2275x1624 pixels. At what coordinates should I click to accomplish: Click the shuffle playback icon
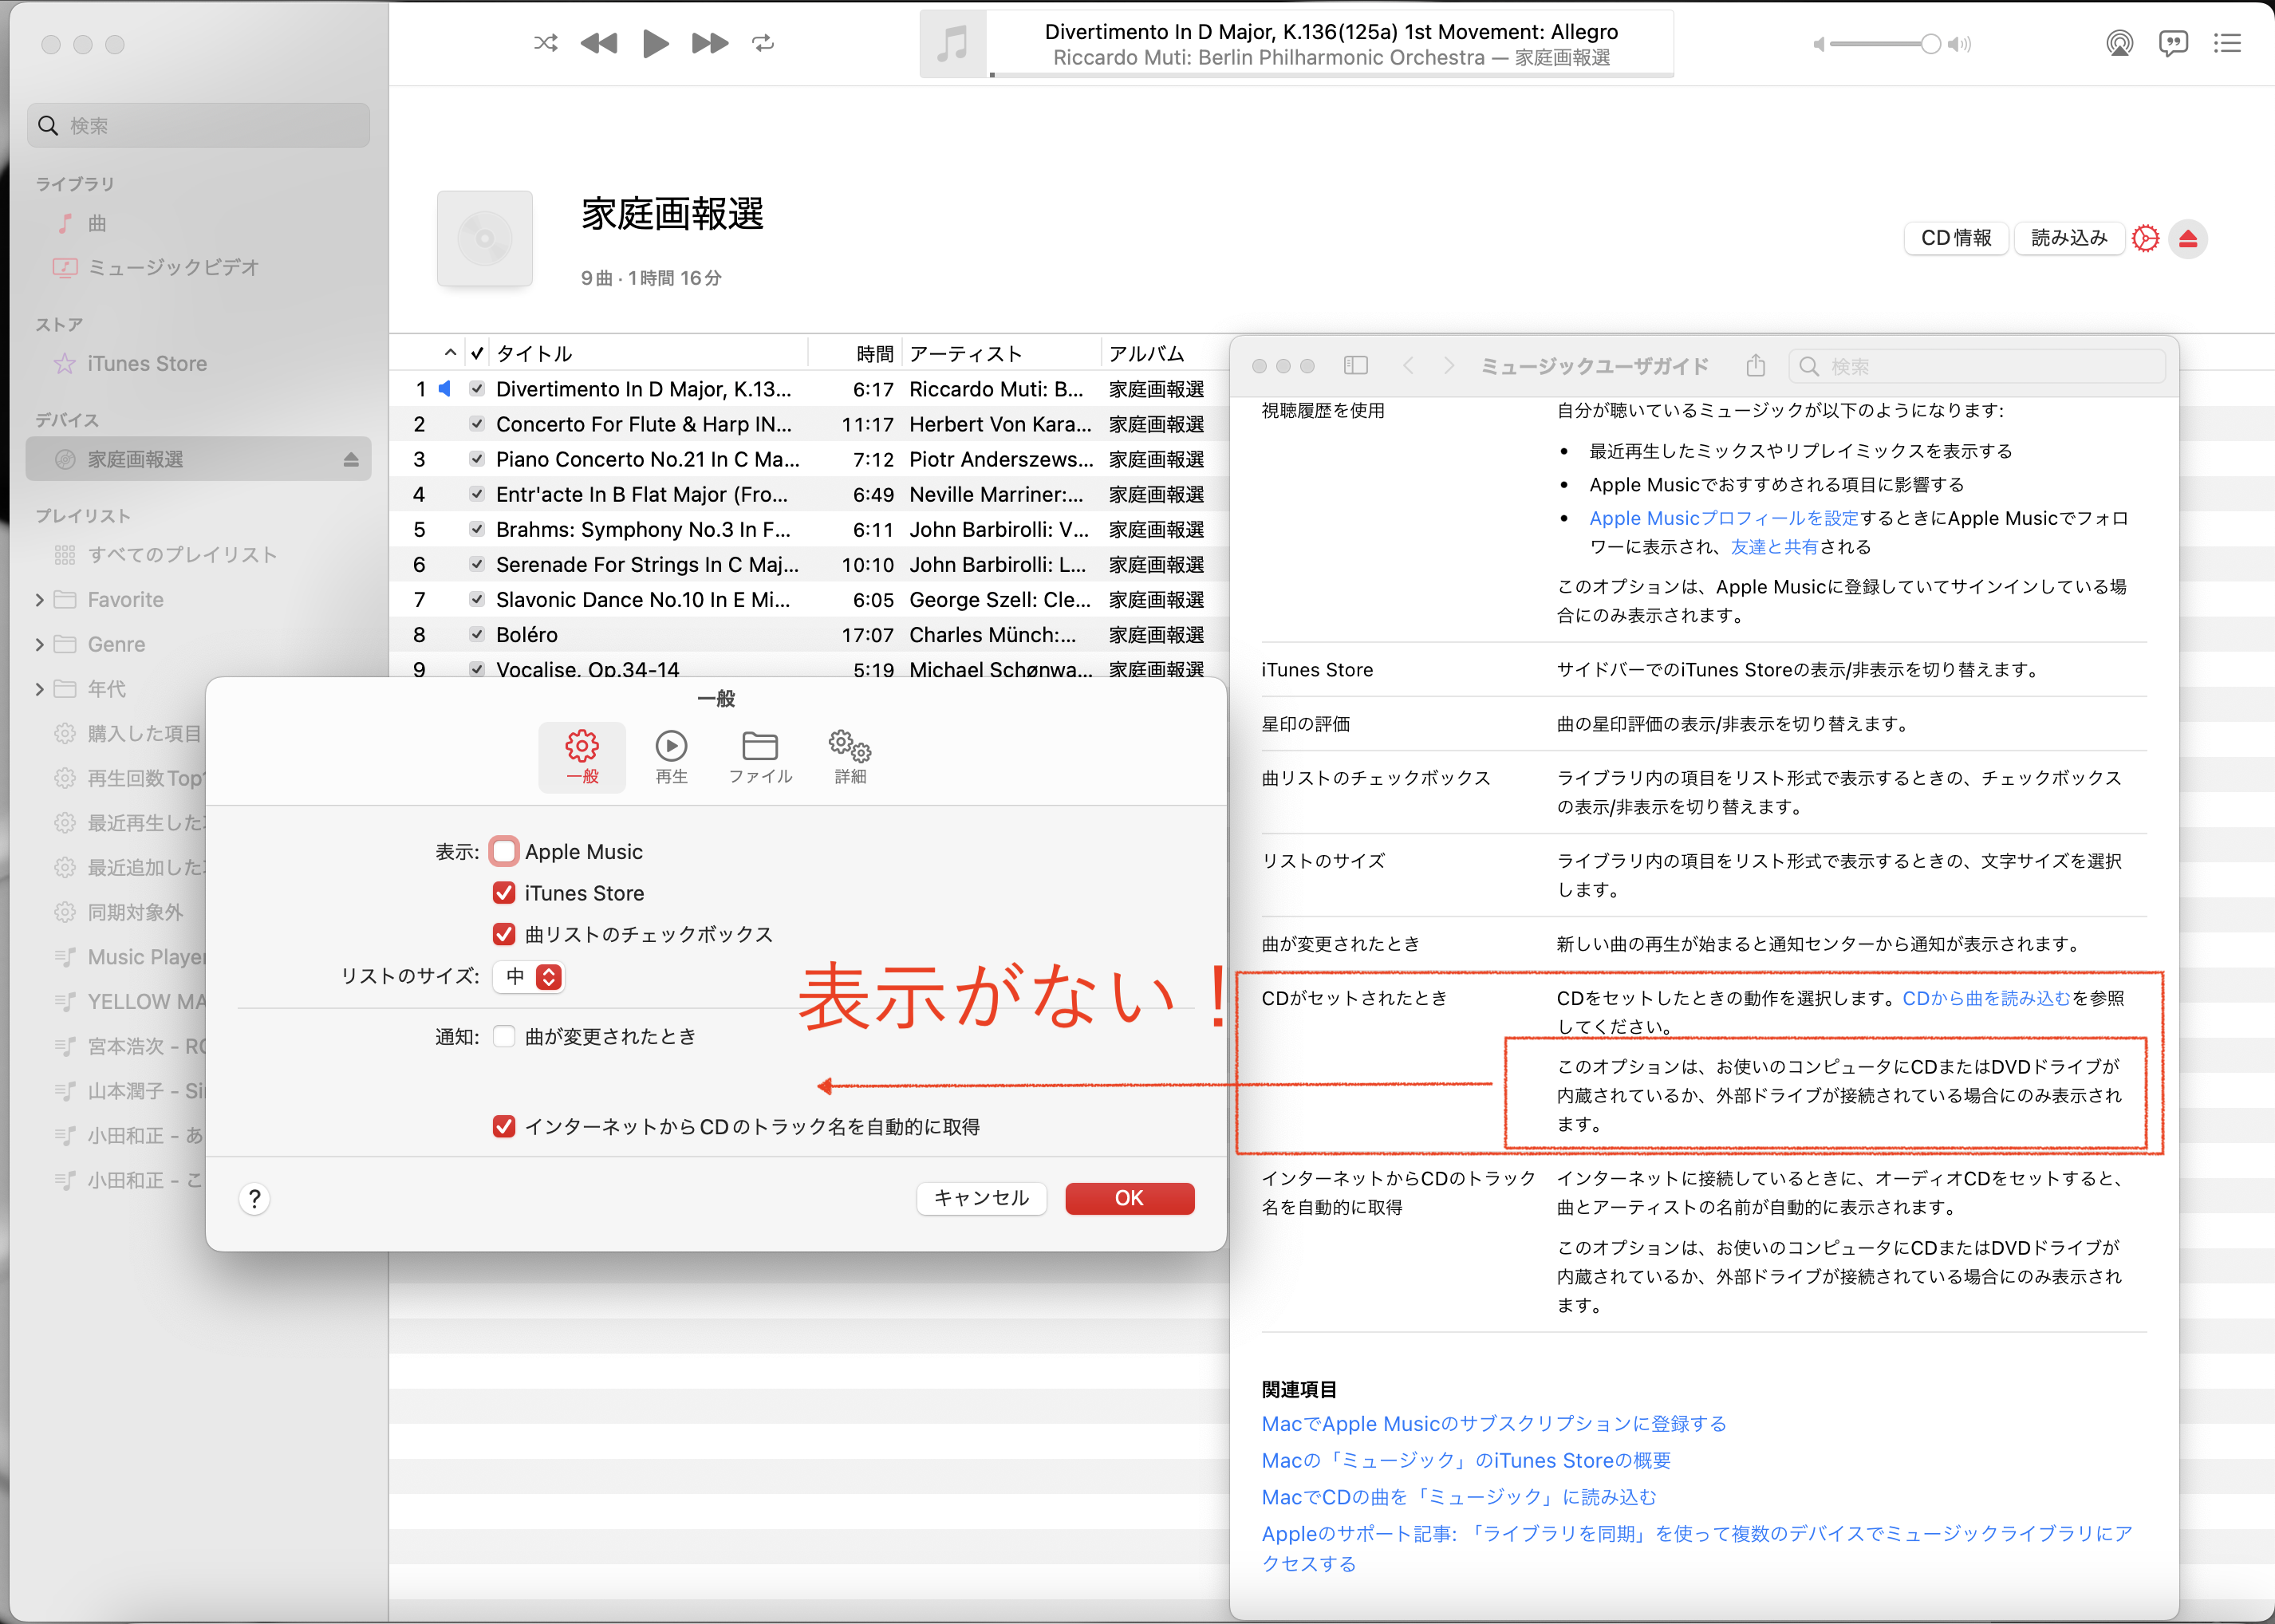545,43
